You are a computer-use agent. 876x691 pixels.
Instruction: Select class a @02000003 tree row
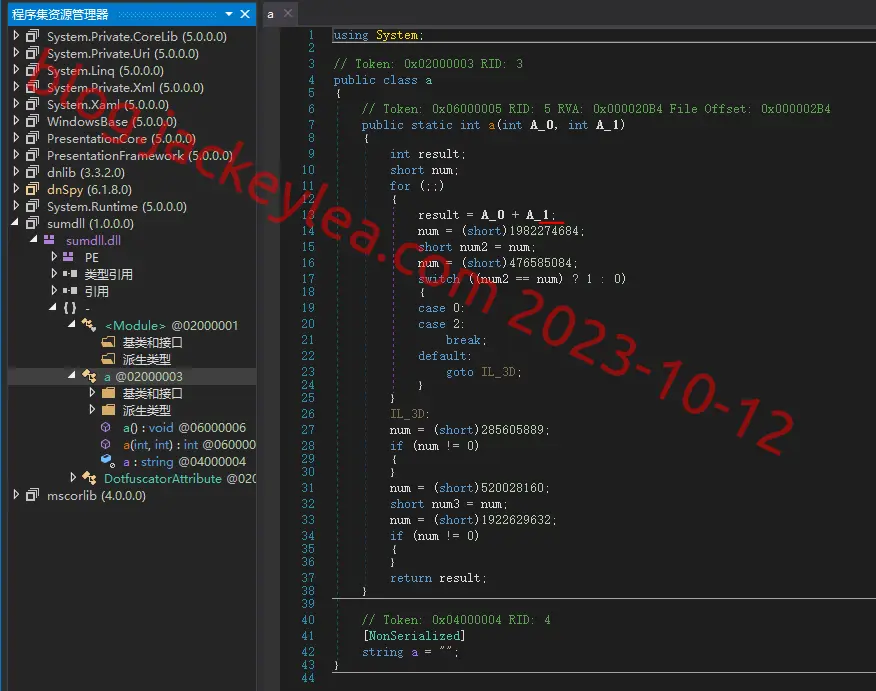point(132,377)
